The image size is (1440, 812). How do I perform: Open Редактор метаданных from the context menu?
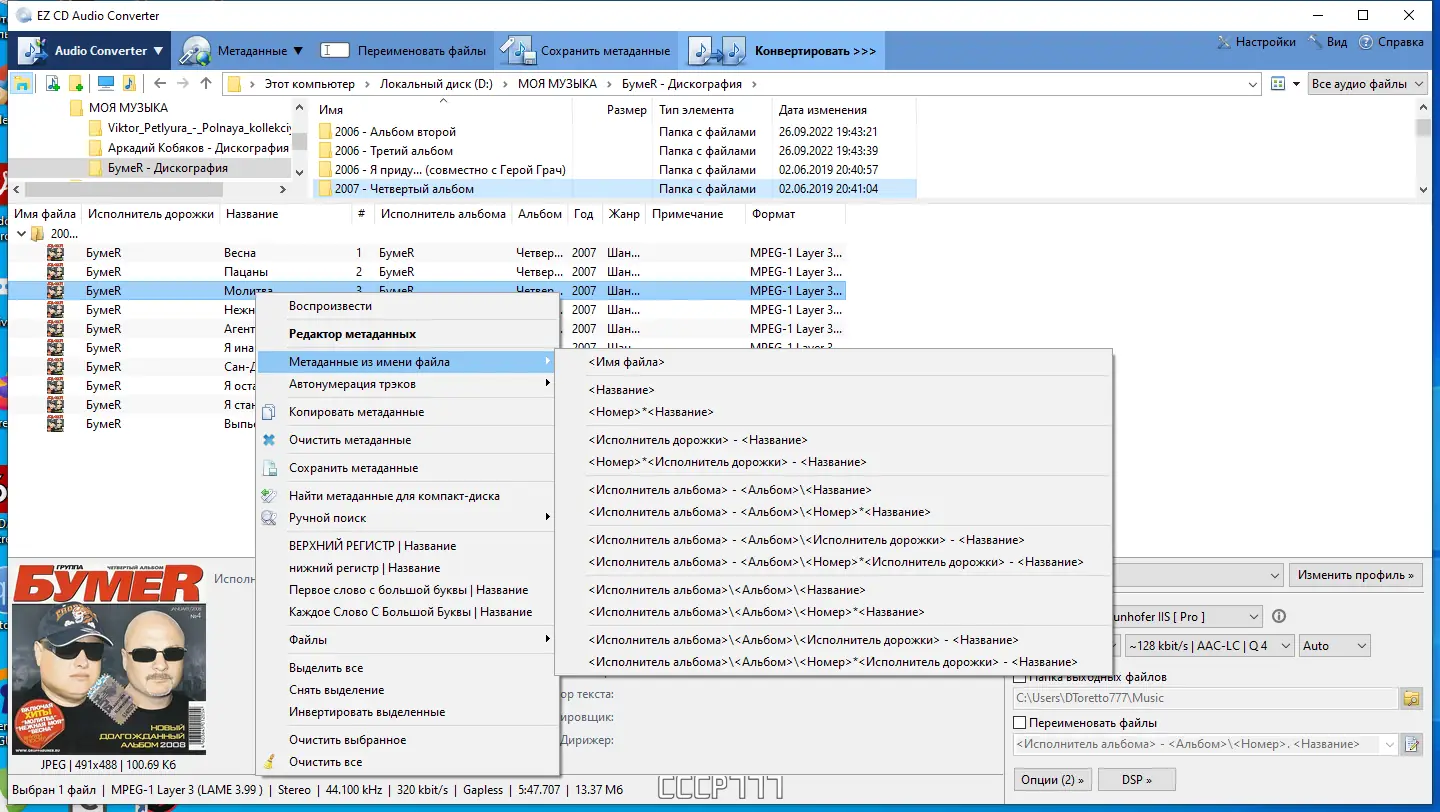click(406, 334)
